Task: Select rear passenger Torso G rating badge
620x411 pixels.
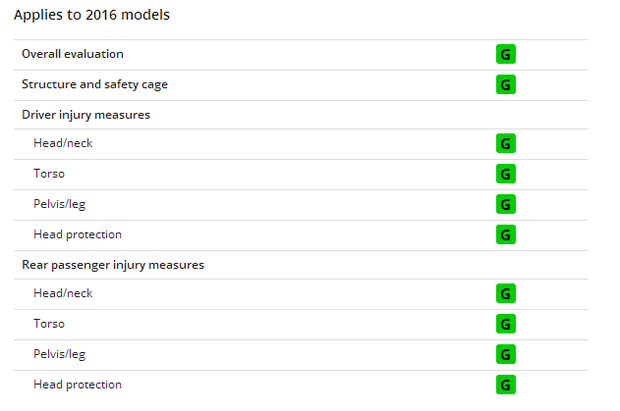Action: pos(505,324)
